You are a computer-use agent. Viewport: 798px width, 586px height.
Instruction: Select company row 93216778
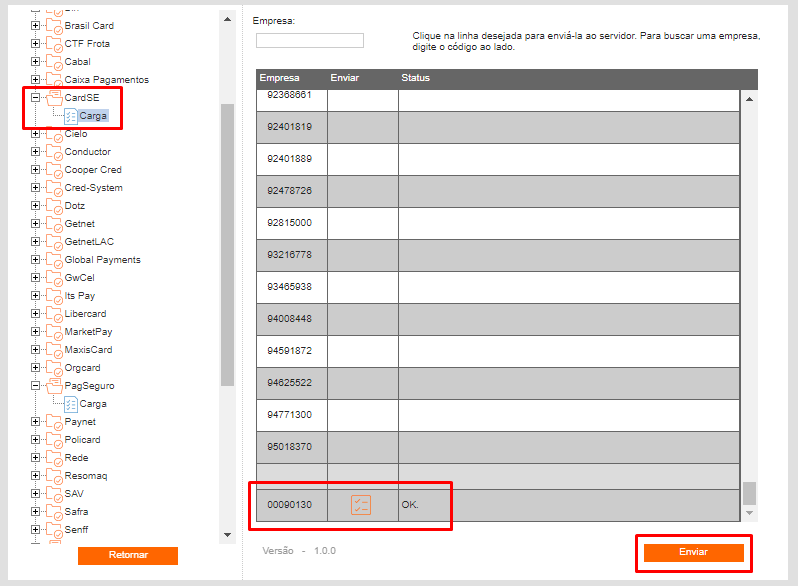pos(498,256)
